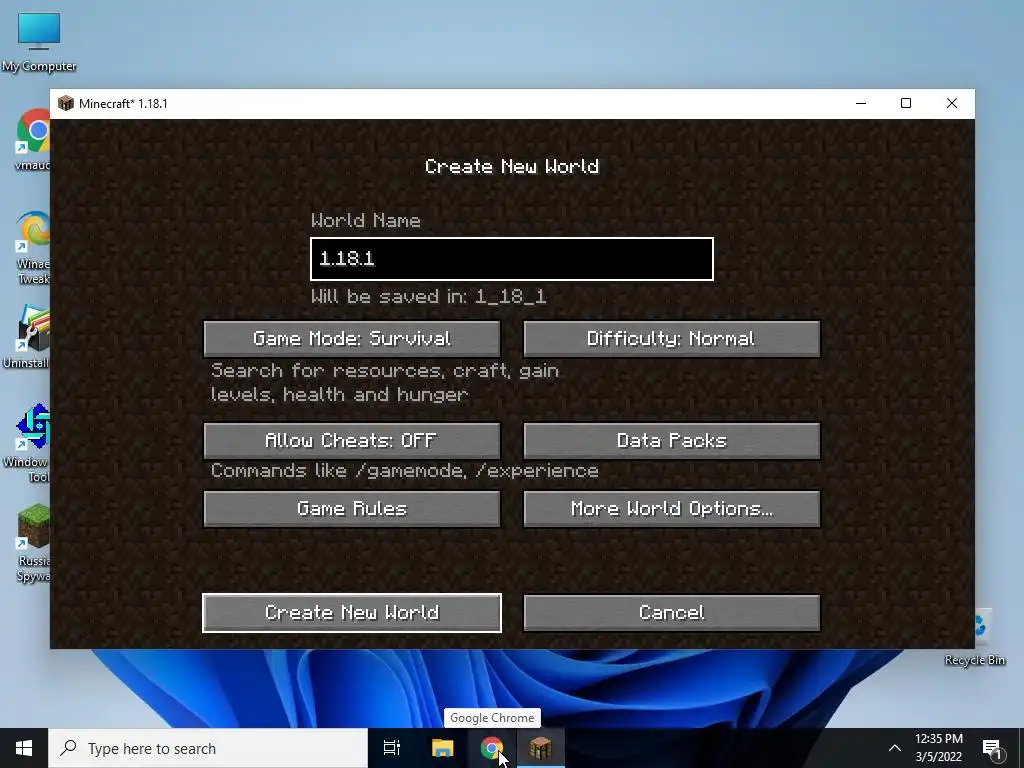
Task: Open Google Chrome from the taskbar
Action: tap(492, 748)
